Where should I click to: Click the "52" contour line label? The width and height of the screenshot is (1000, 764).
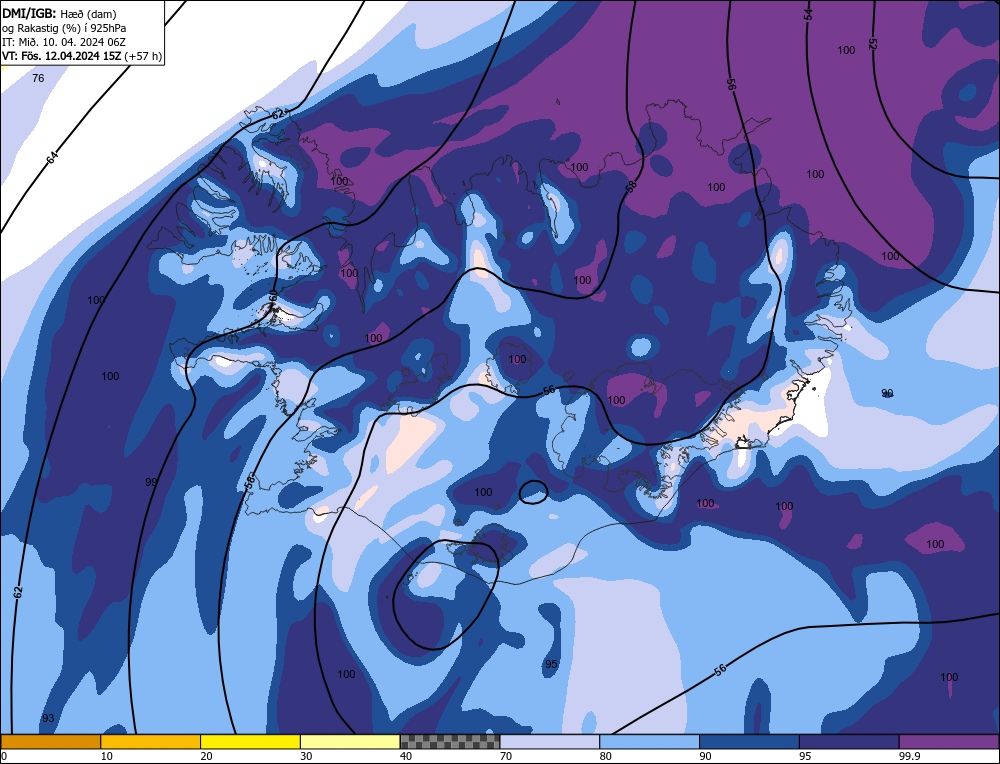(x=872, y=44)
